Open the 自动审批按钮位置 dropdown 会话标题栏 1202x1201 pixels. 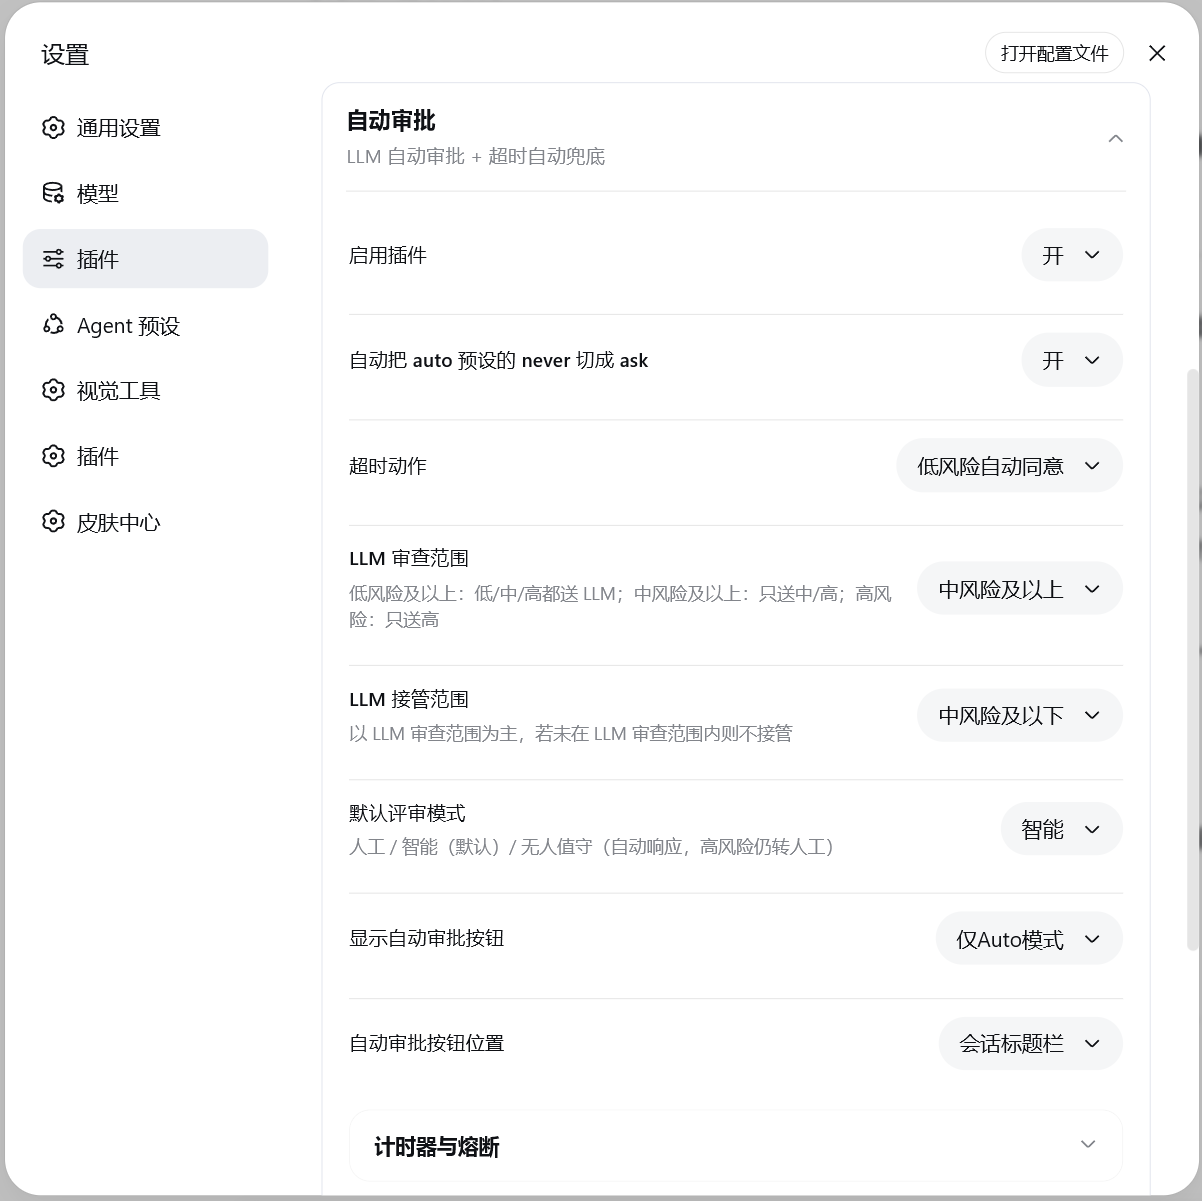pyautogui.click(x=1030, y=1044)
